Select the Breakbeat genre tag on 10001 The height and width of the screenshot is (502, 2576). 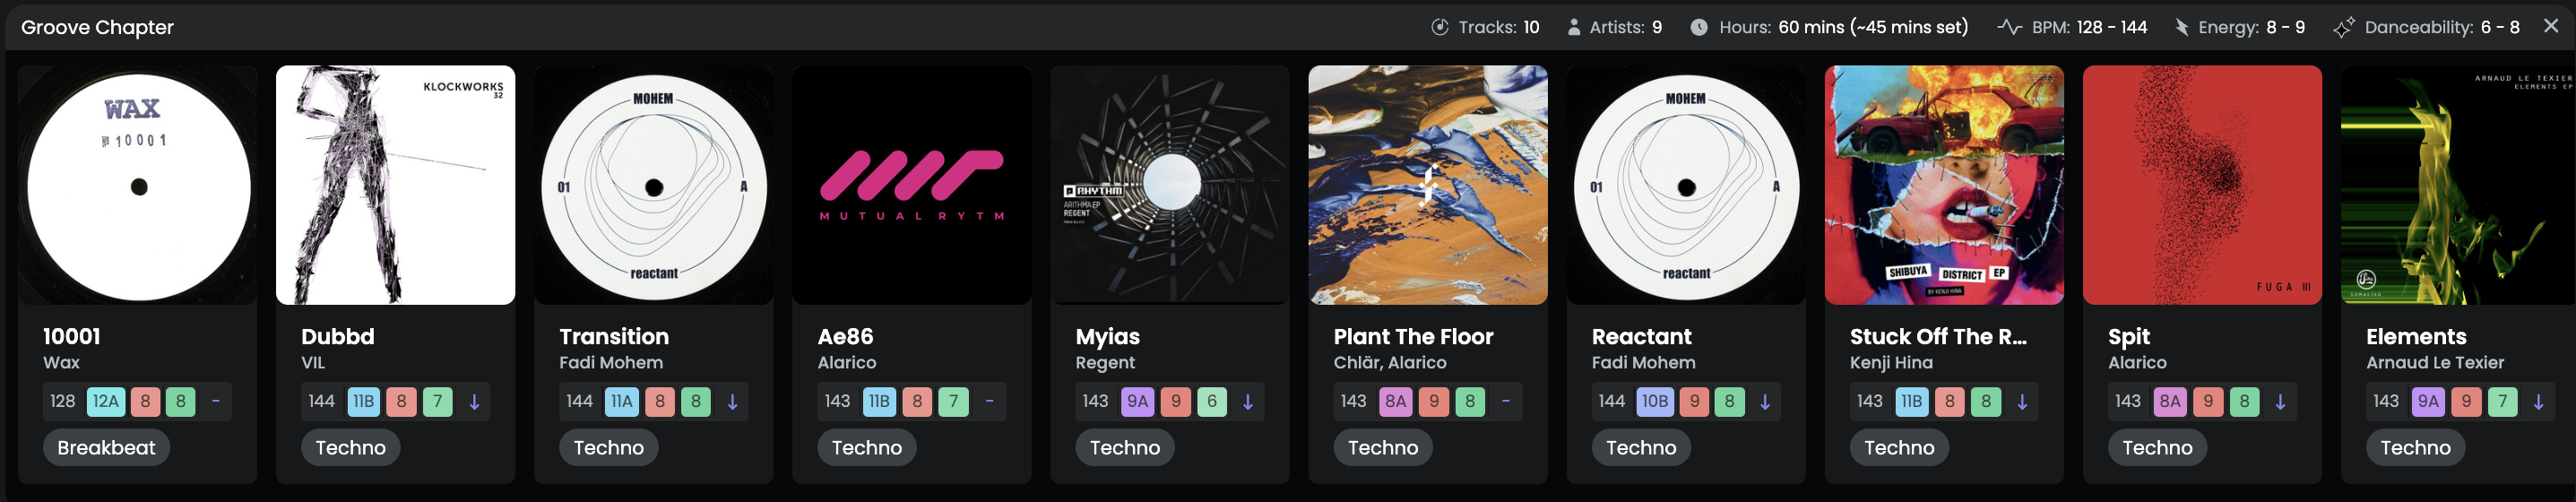point(106,448)
